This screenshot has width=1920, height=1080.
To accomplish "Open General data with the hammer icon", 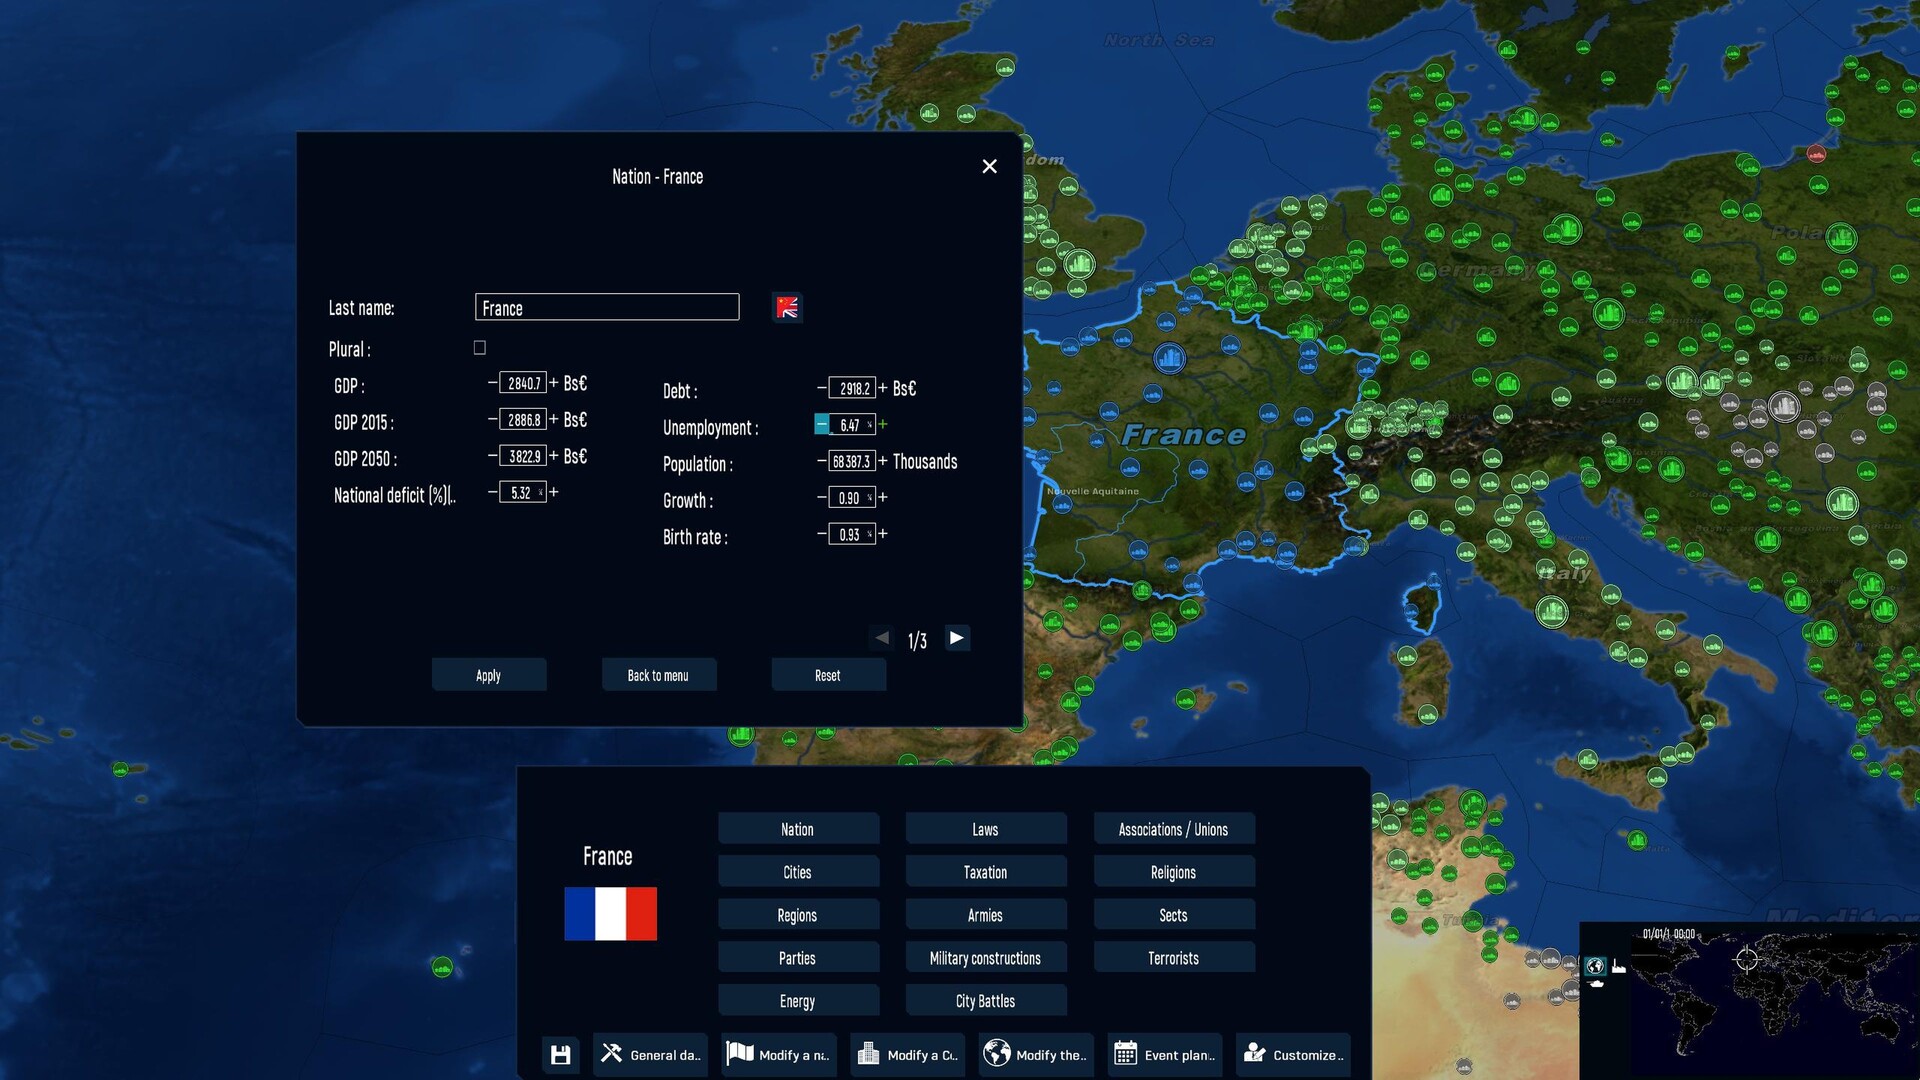I will coord(612,1053).
